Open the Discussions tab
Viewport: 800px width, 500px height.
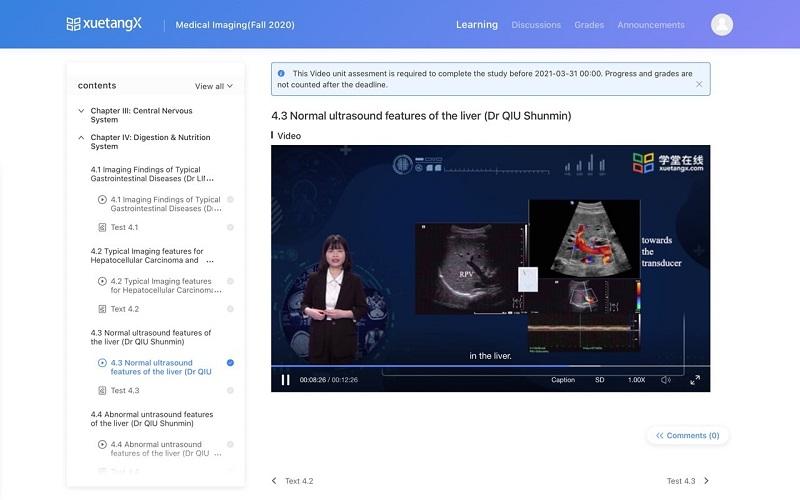536,25
